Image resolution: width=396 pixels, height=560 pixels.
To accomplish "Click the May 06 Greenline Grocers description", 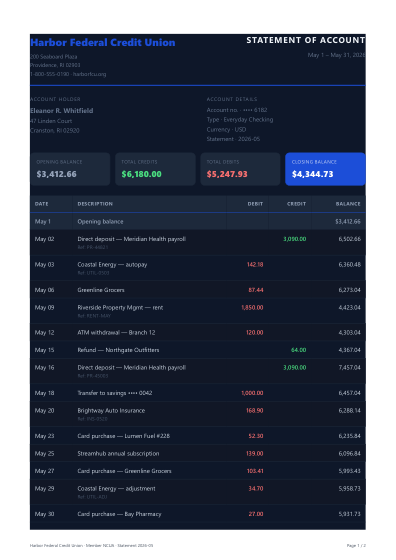I will tap(101, 290).
